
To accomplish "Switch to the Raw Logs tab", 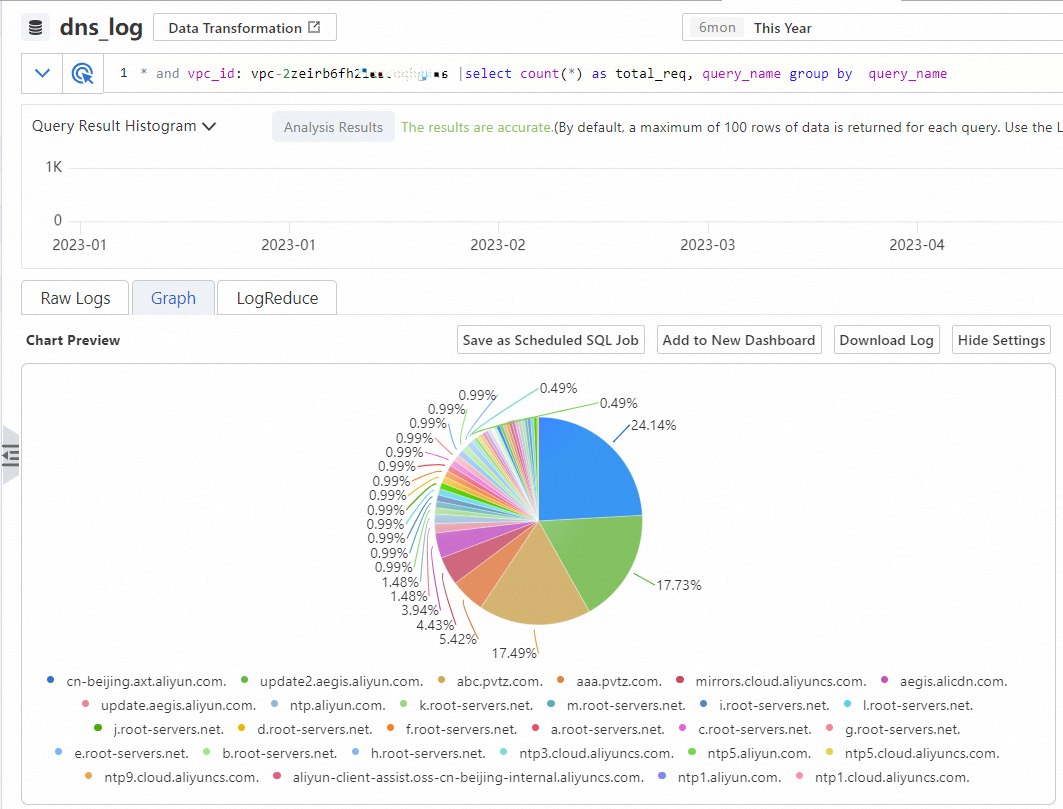I will [x=75, y=298].
